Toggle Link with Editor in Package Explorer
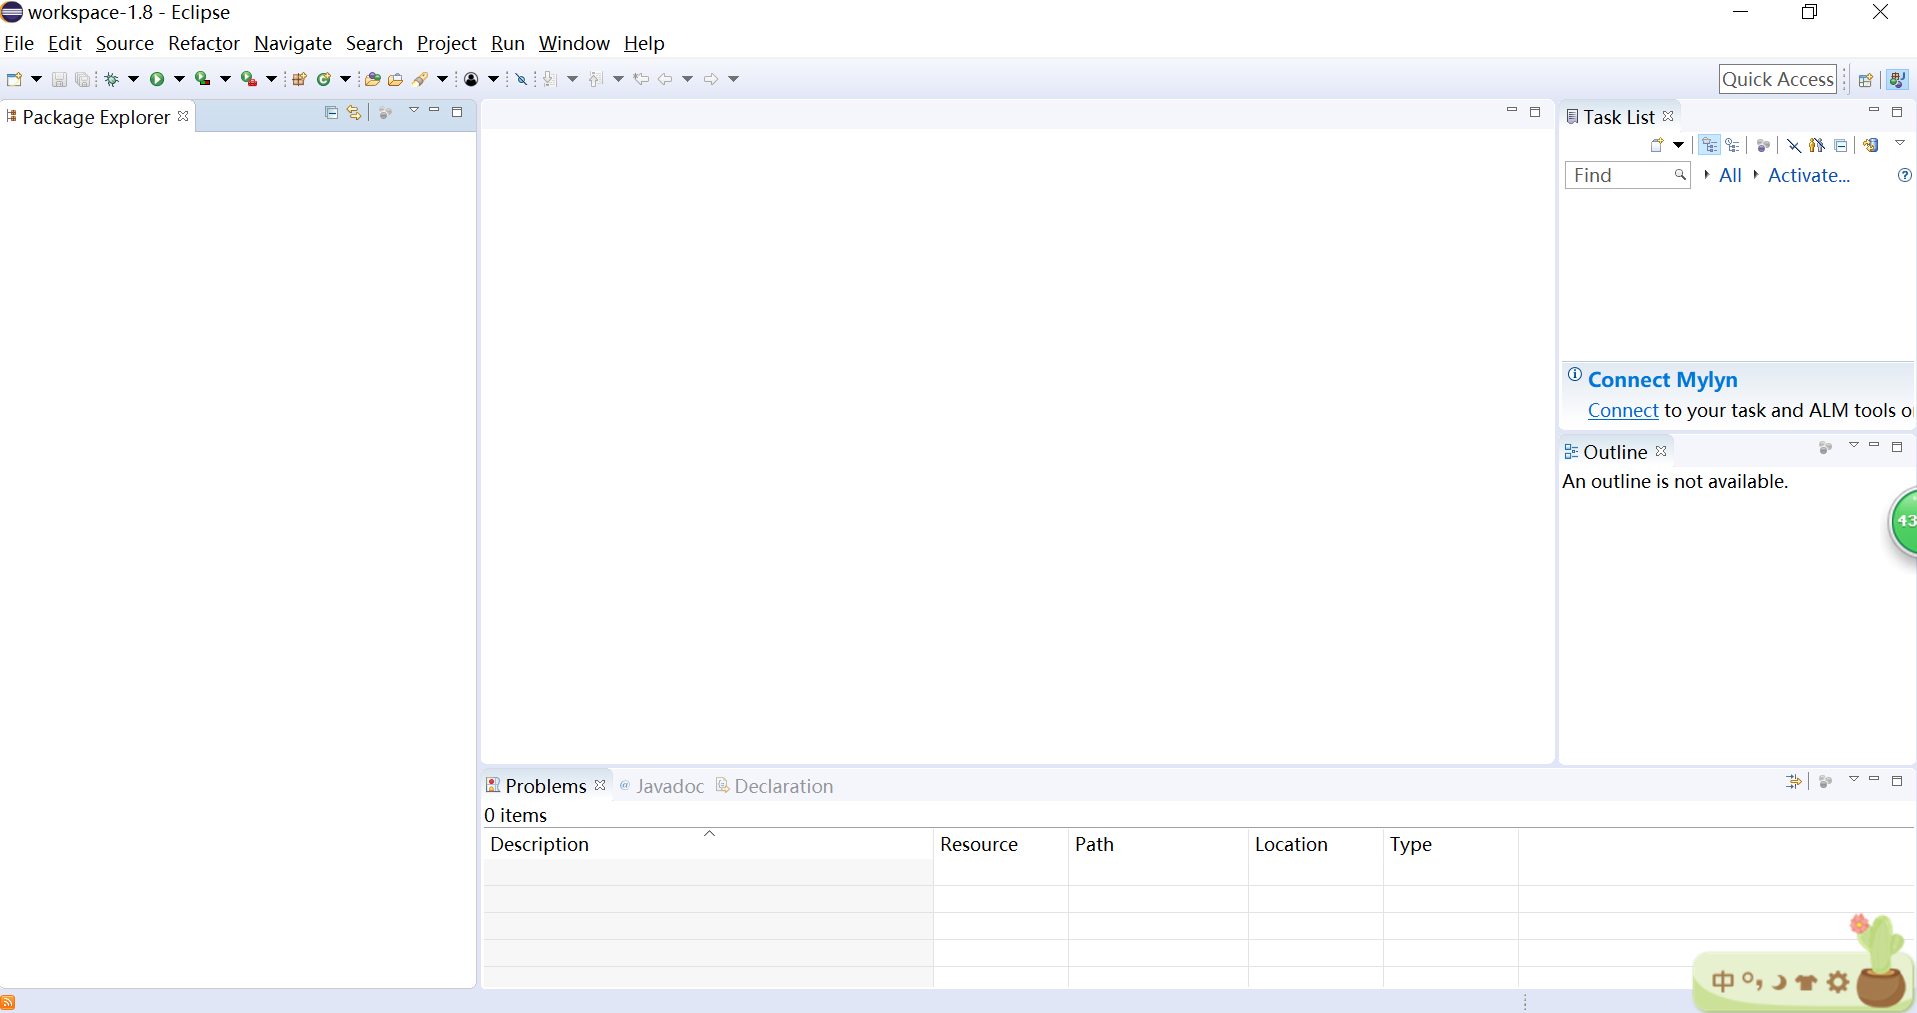 (354, 112)
